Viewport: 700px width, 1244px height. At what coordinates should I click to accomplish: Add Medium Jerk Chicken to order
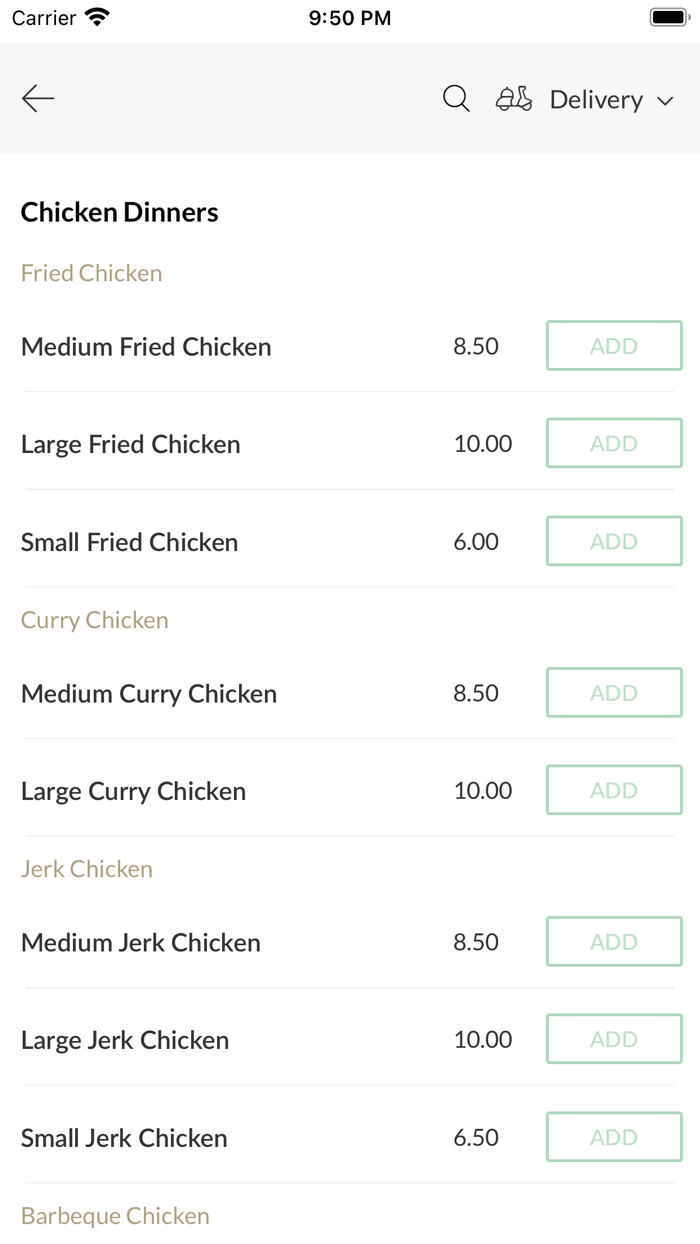click(614, 942)
